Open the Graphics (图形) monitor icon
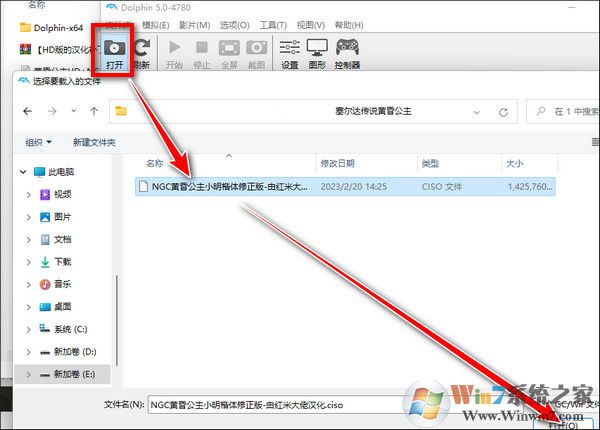Screen dimensions: 600x430 317,54
